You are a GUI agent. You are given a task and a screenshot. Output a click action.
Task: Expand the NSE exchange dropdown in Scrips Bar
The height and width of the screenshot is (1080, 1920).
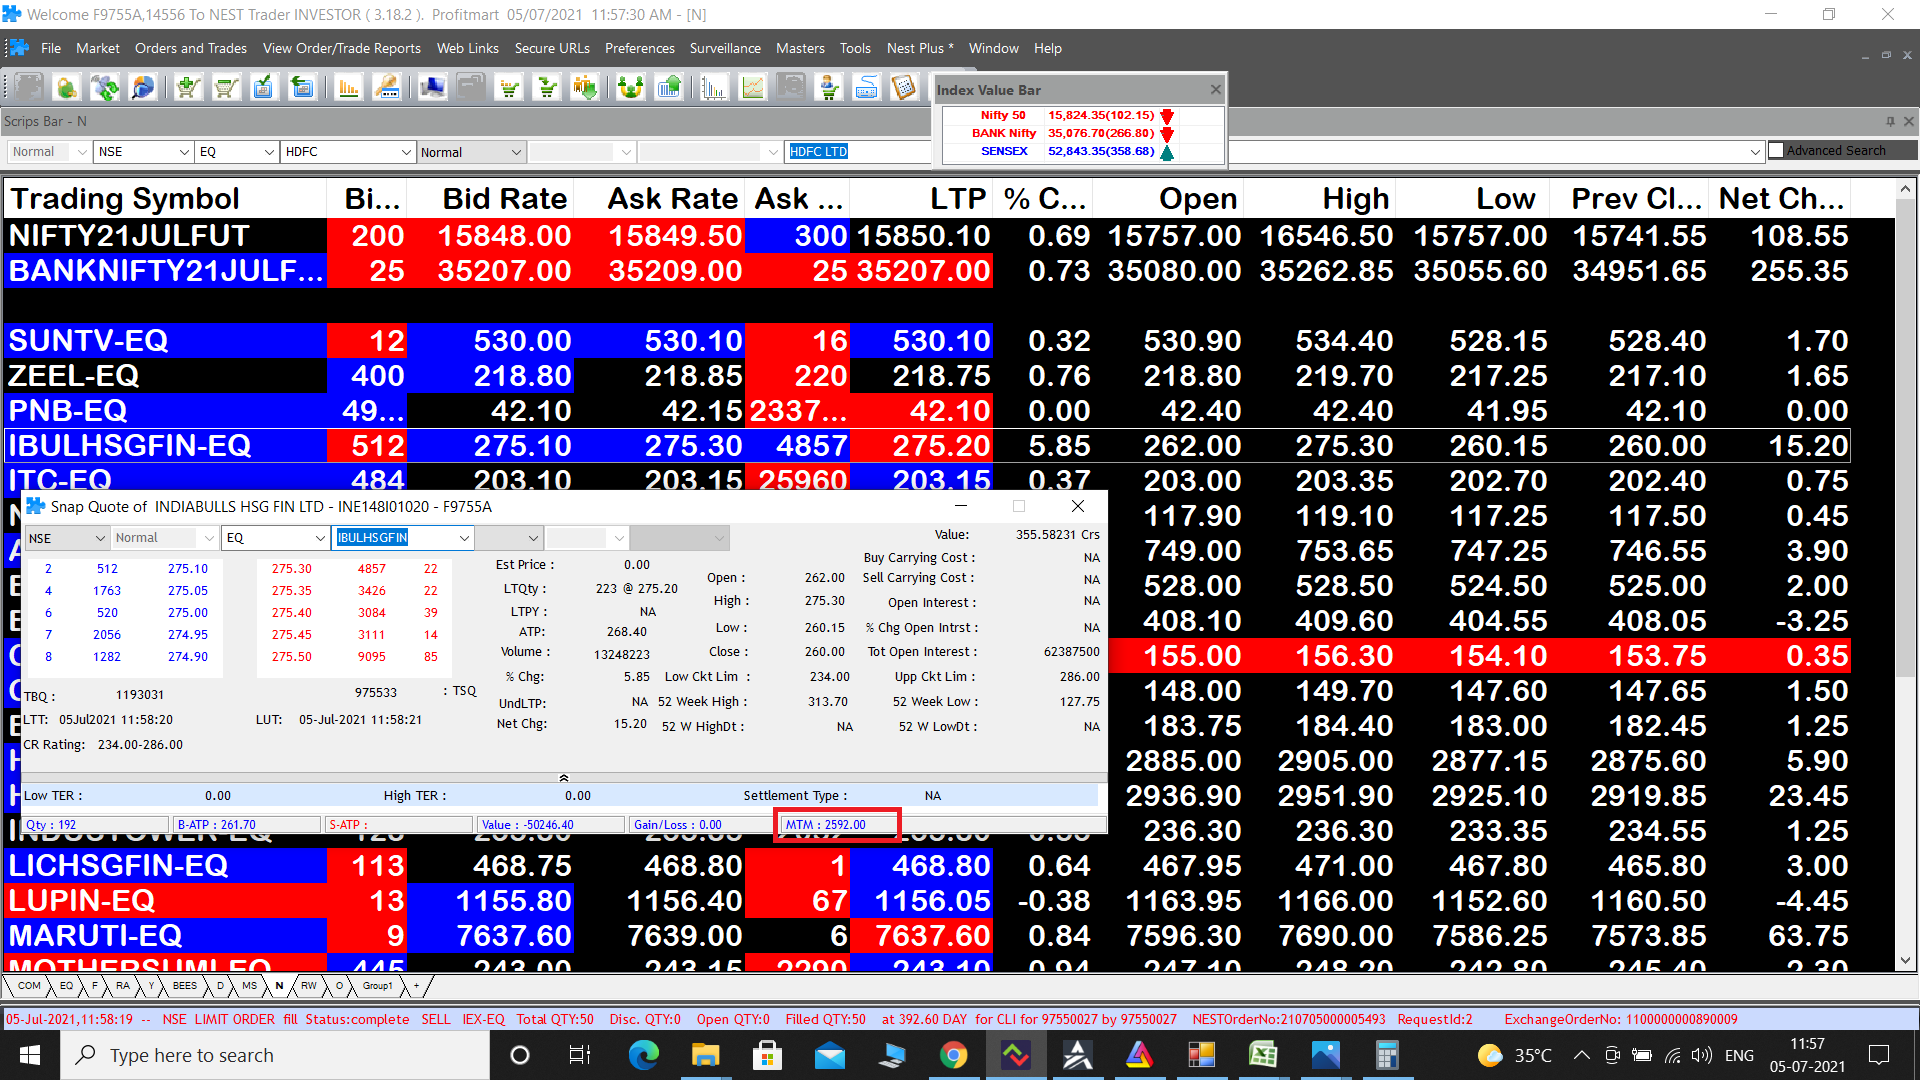[x=184, y=152]
